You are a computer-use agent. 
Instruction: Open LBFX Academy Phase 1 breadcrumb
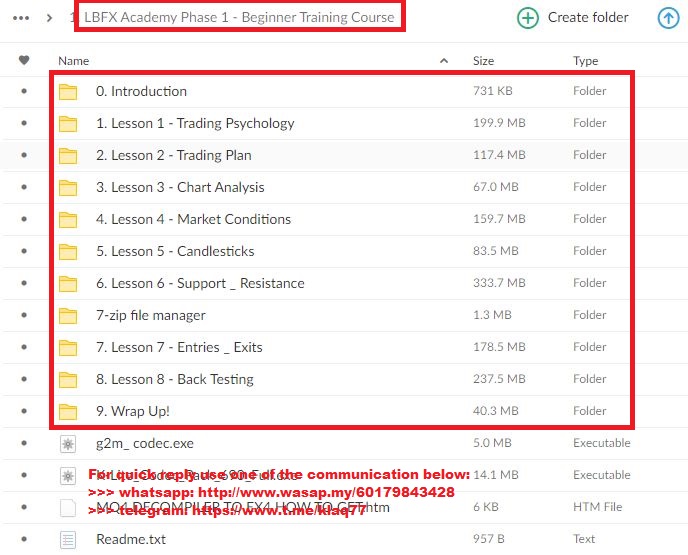click(x=239, y=17)
